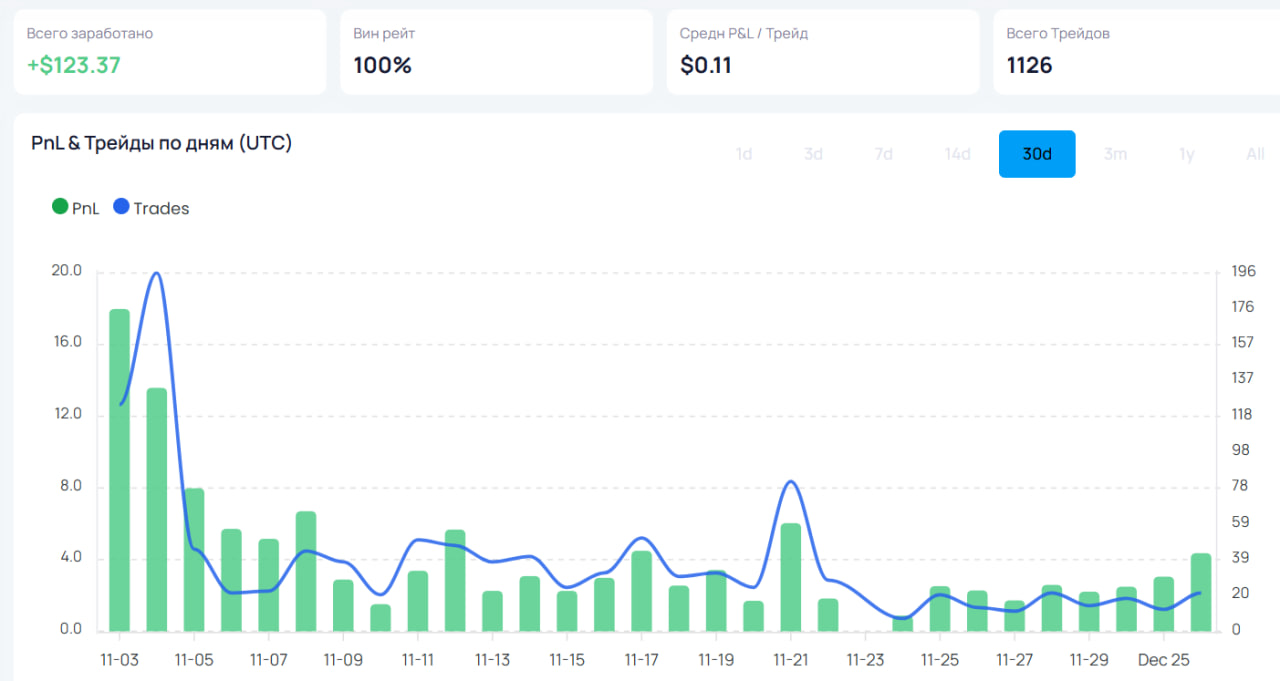Click the 12.0 left axis label
The width and height of the screenshot is (1280, 681).
pyautogui.click(x=66, y=414)
